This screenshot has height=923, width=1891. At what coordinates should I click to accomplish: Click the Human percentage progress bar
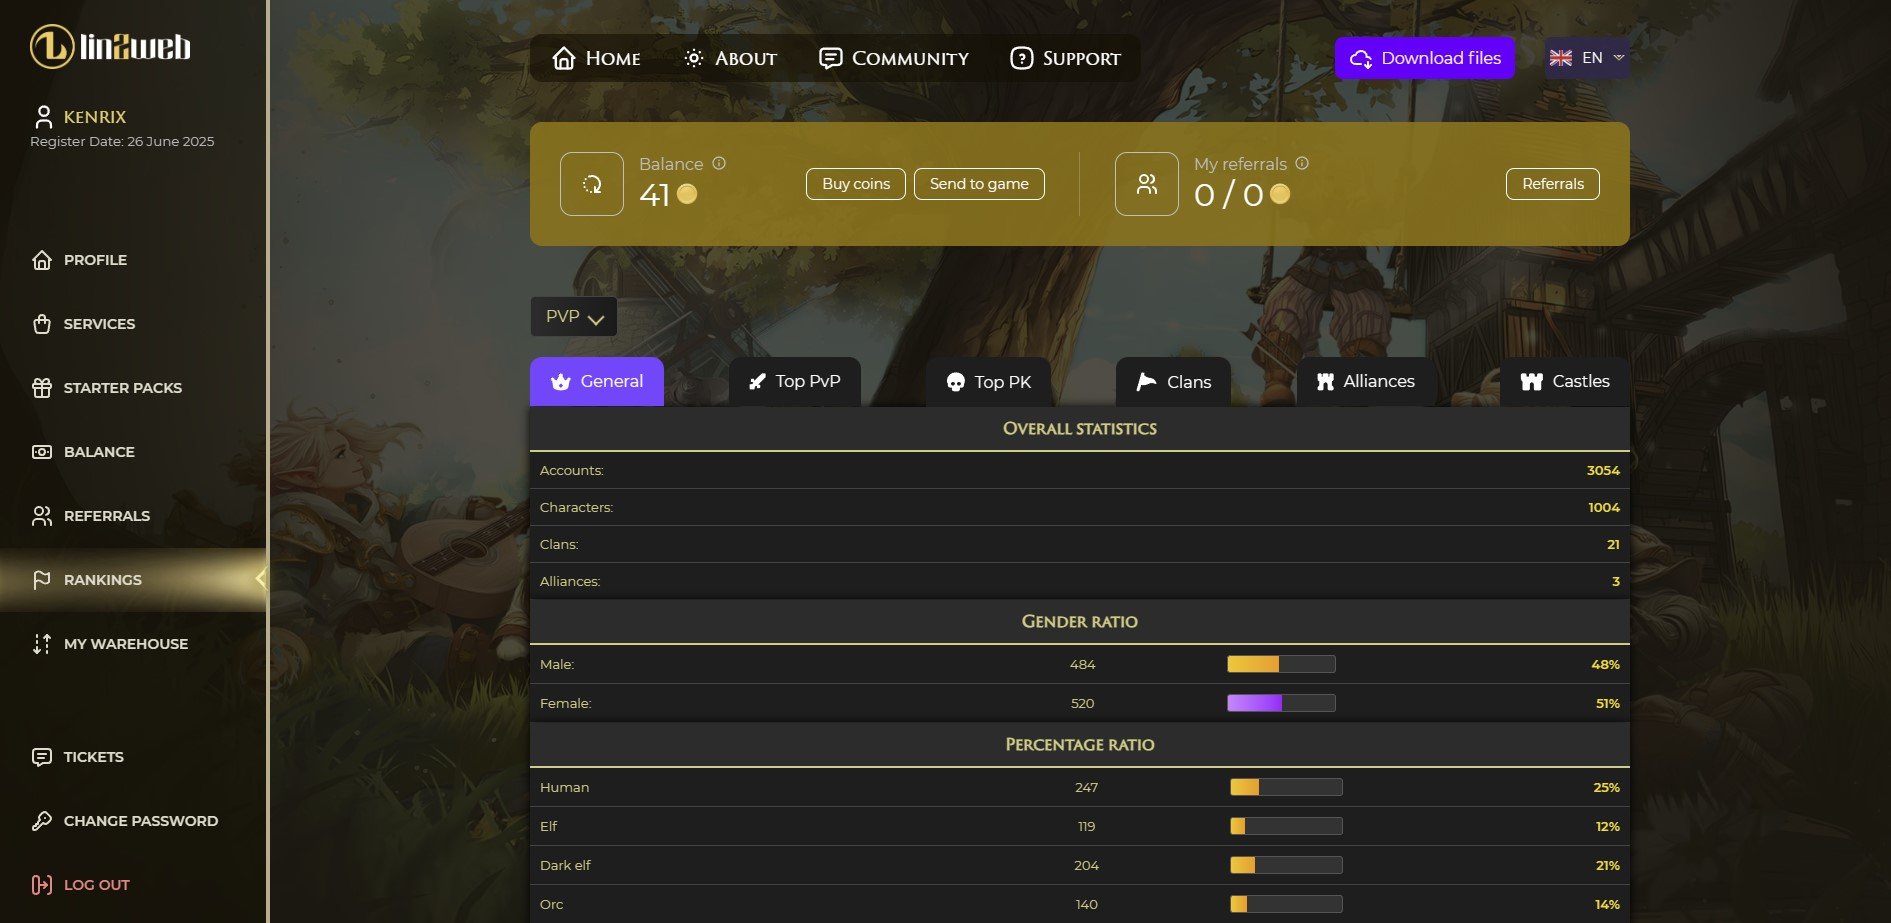(x=1286, y=787)
